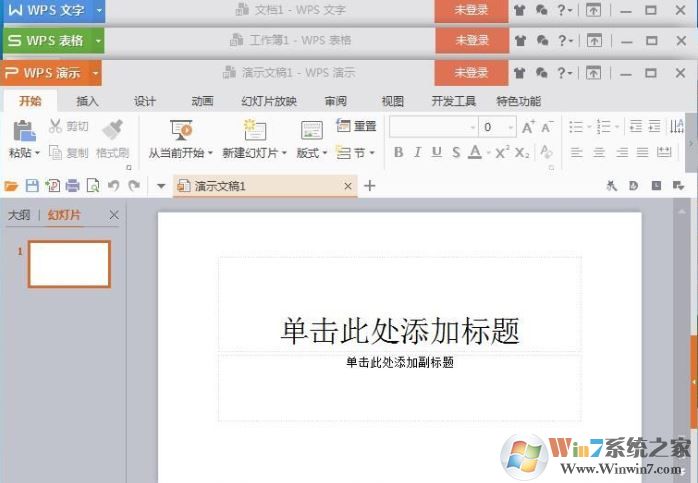698x483 pixels.
Task: Add new document tab with plus
Action: 369,186
